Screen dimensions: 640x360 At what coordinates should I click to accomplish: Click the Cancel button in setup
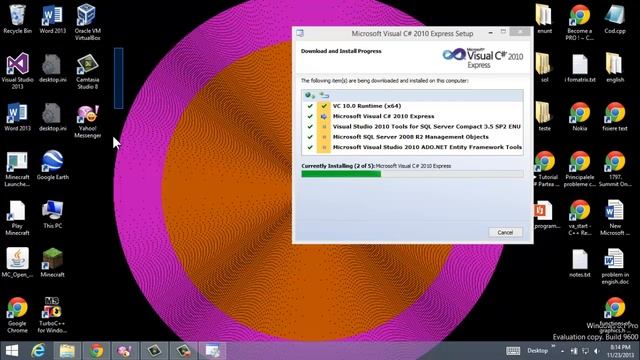point(505,232)
